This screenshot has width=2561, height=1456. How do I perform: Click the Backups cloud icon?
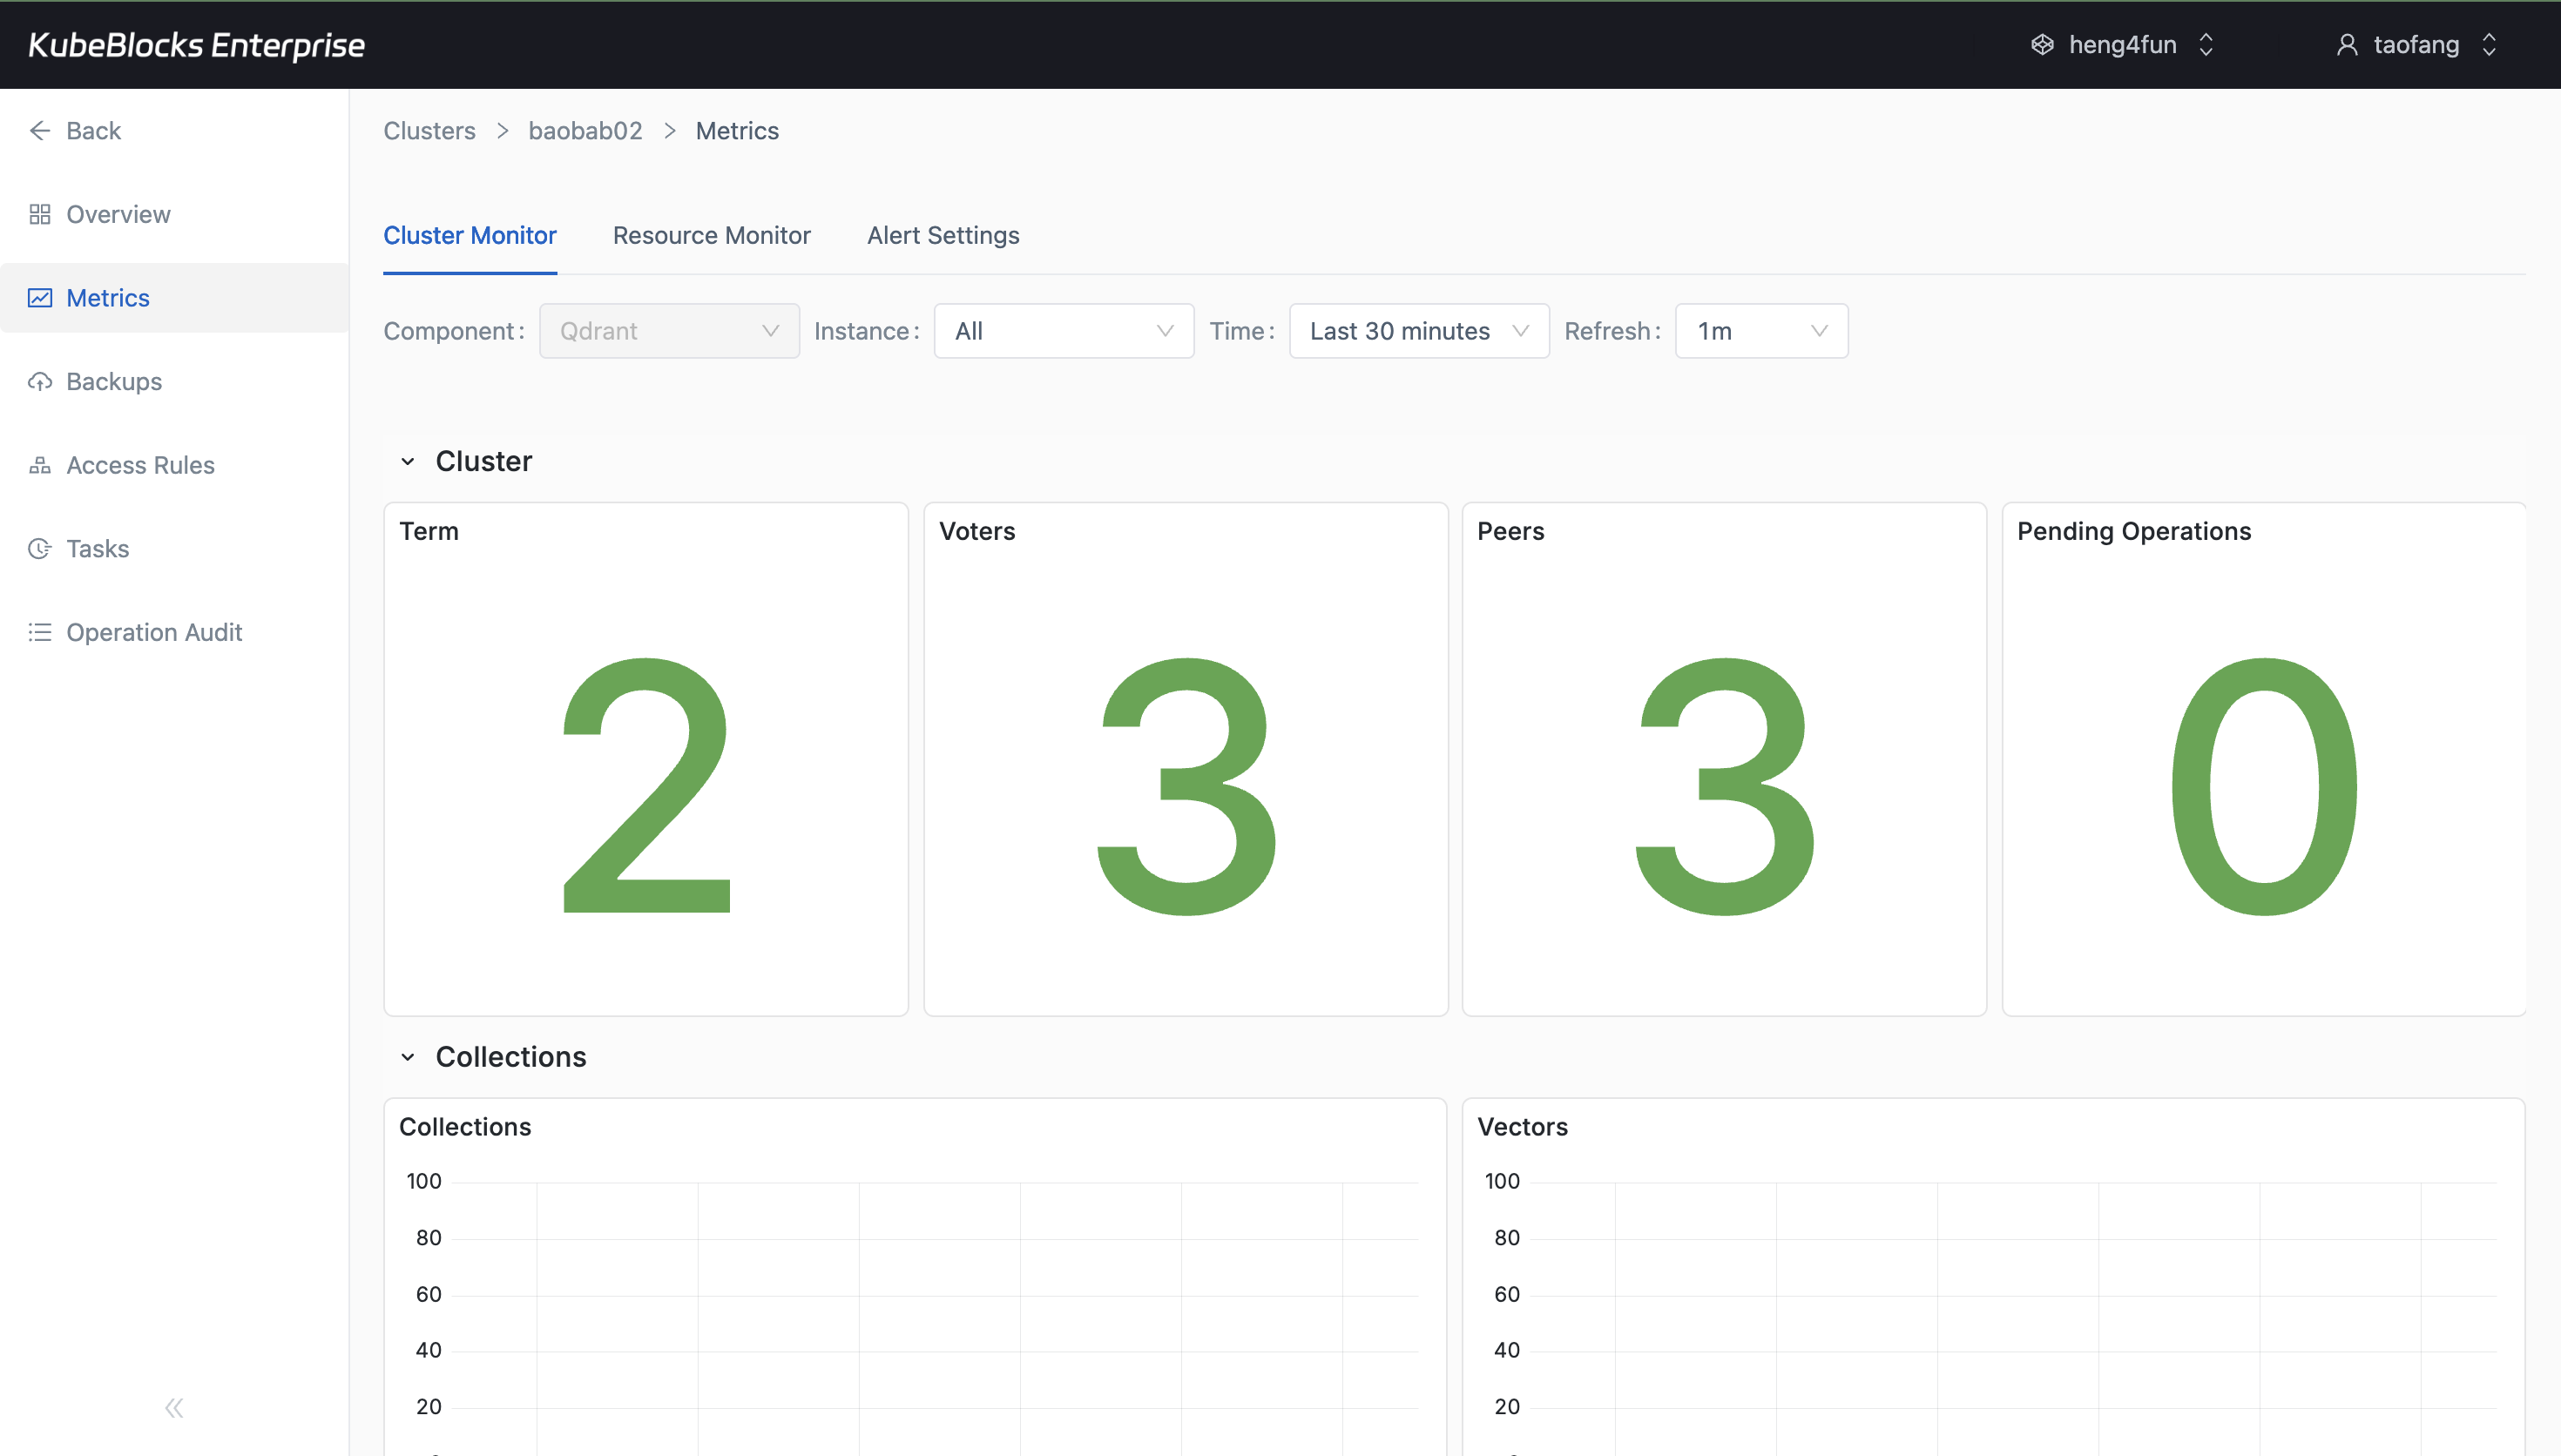click(x=40, y=381)
